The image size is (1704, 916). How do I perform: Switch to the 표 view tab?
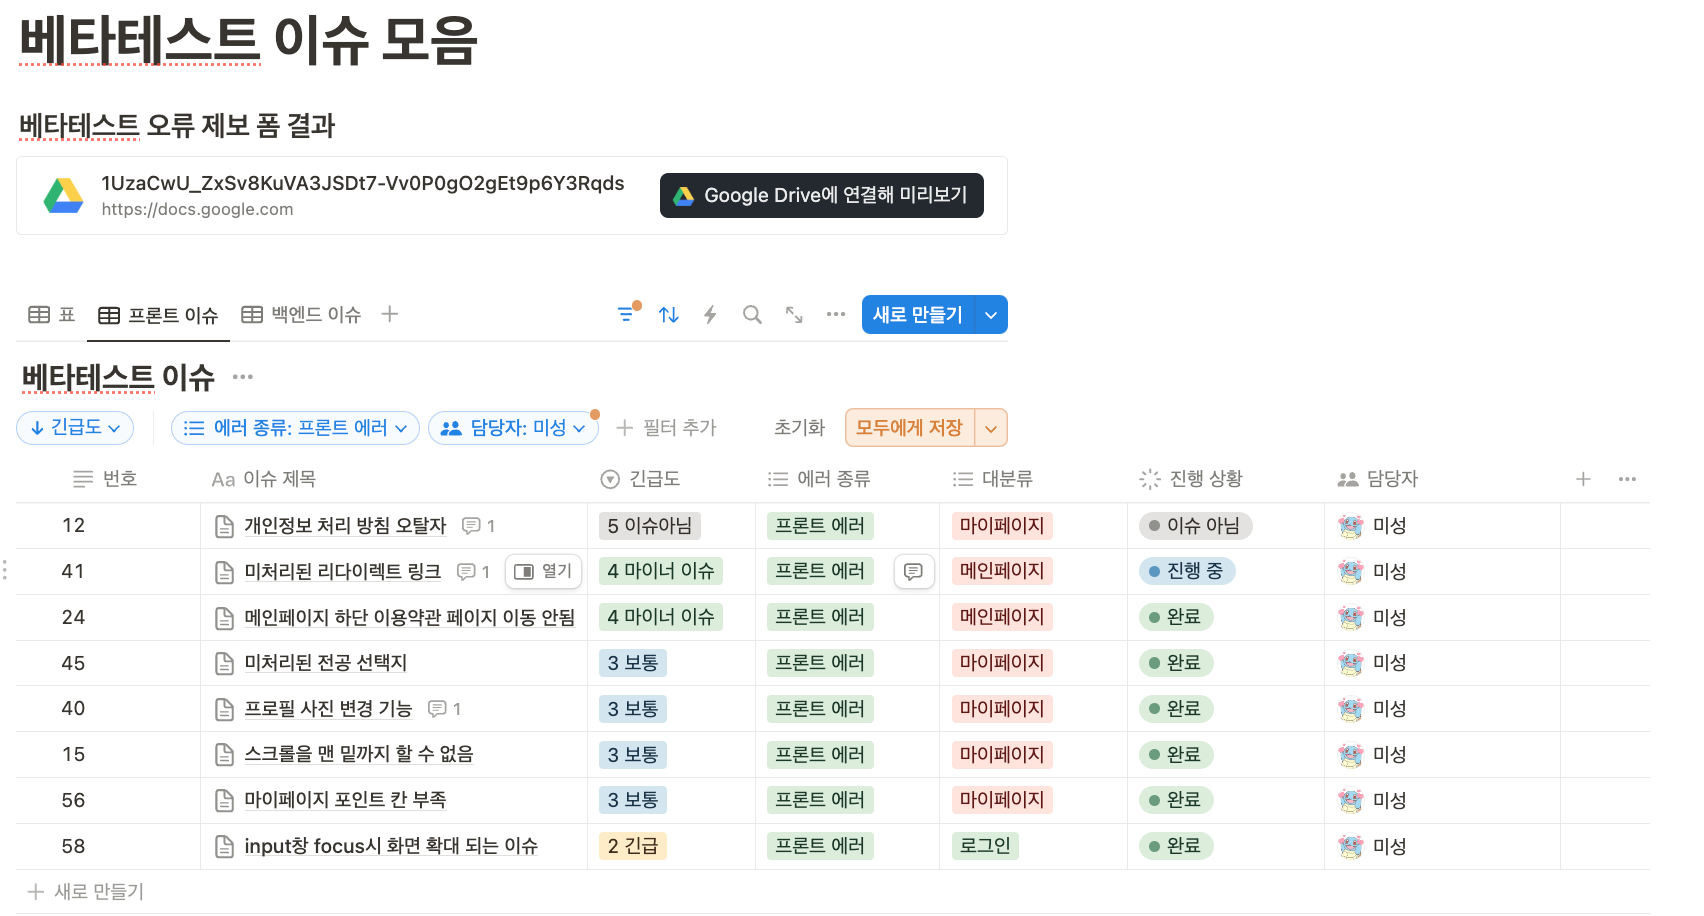click(x=52, y=315)
